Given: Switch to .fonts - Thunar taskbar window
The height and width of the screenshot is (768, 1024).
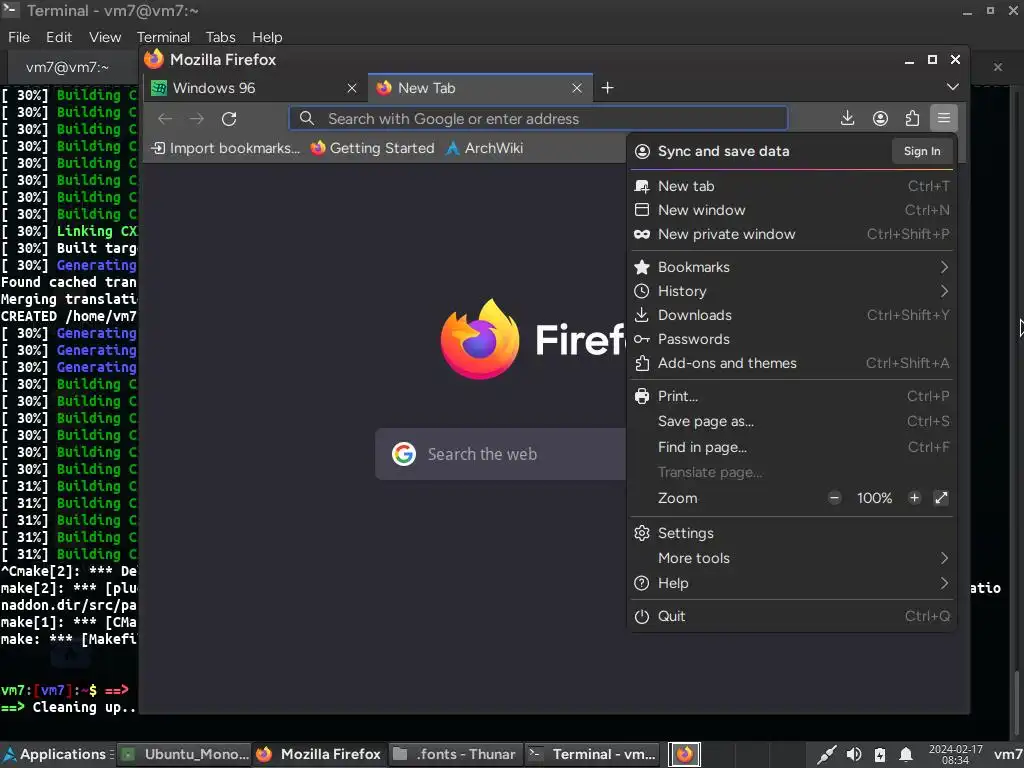Looking at the screenshot, I should pos(455,754).
